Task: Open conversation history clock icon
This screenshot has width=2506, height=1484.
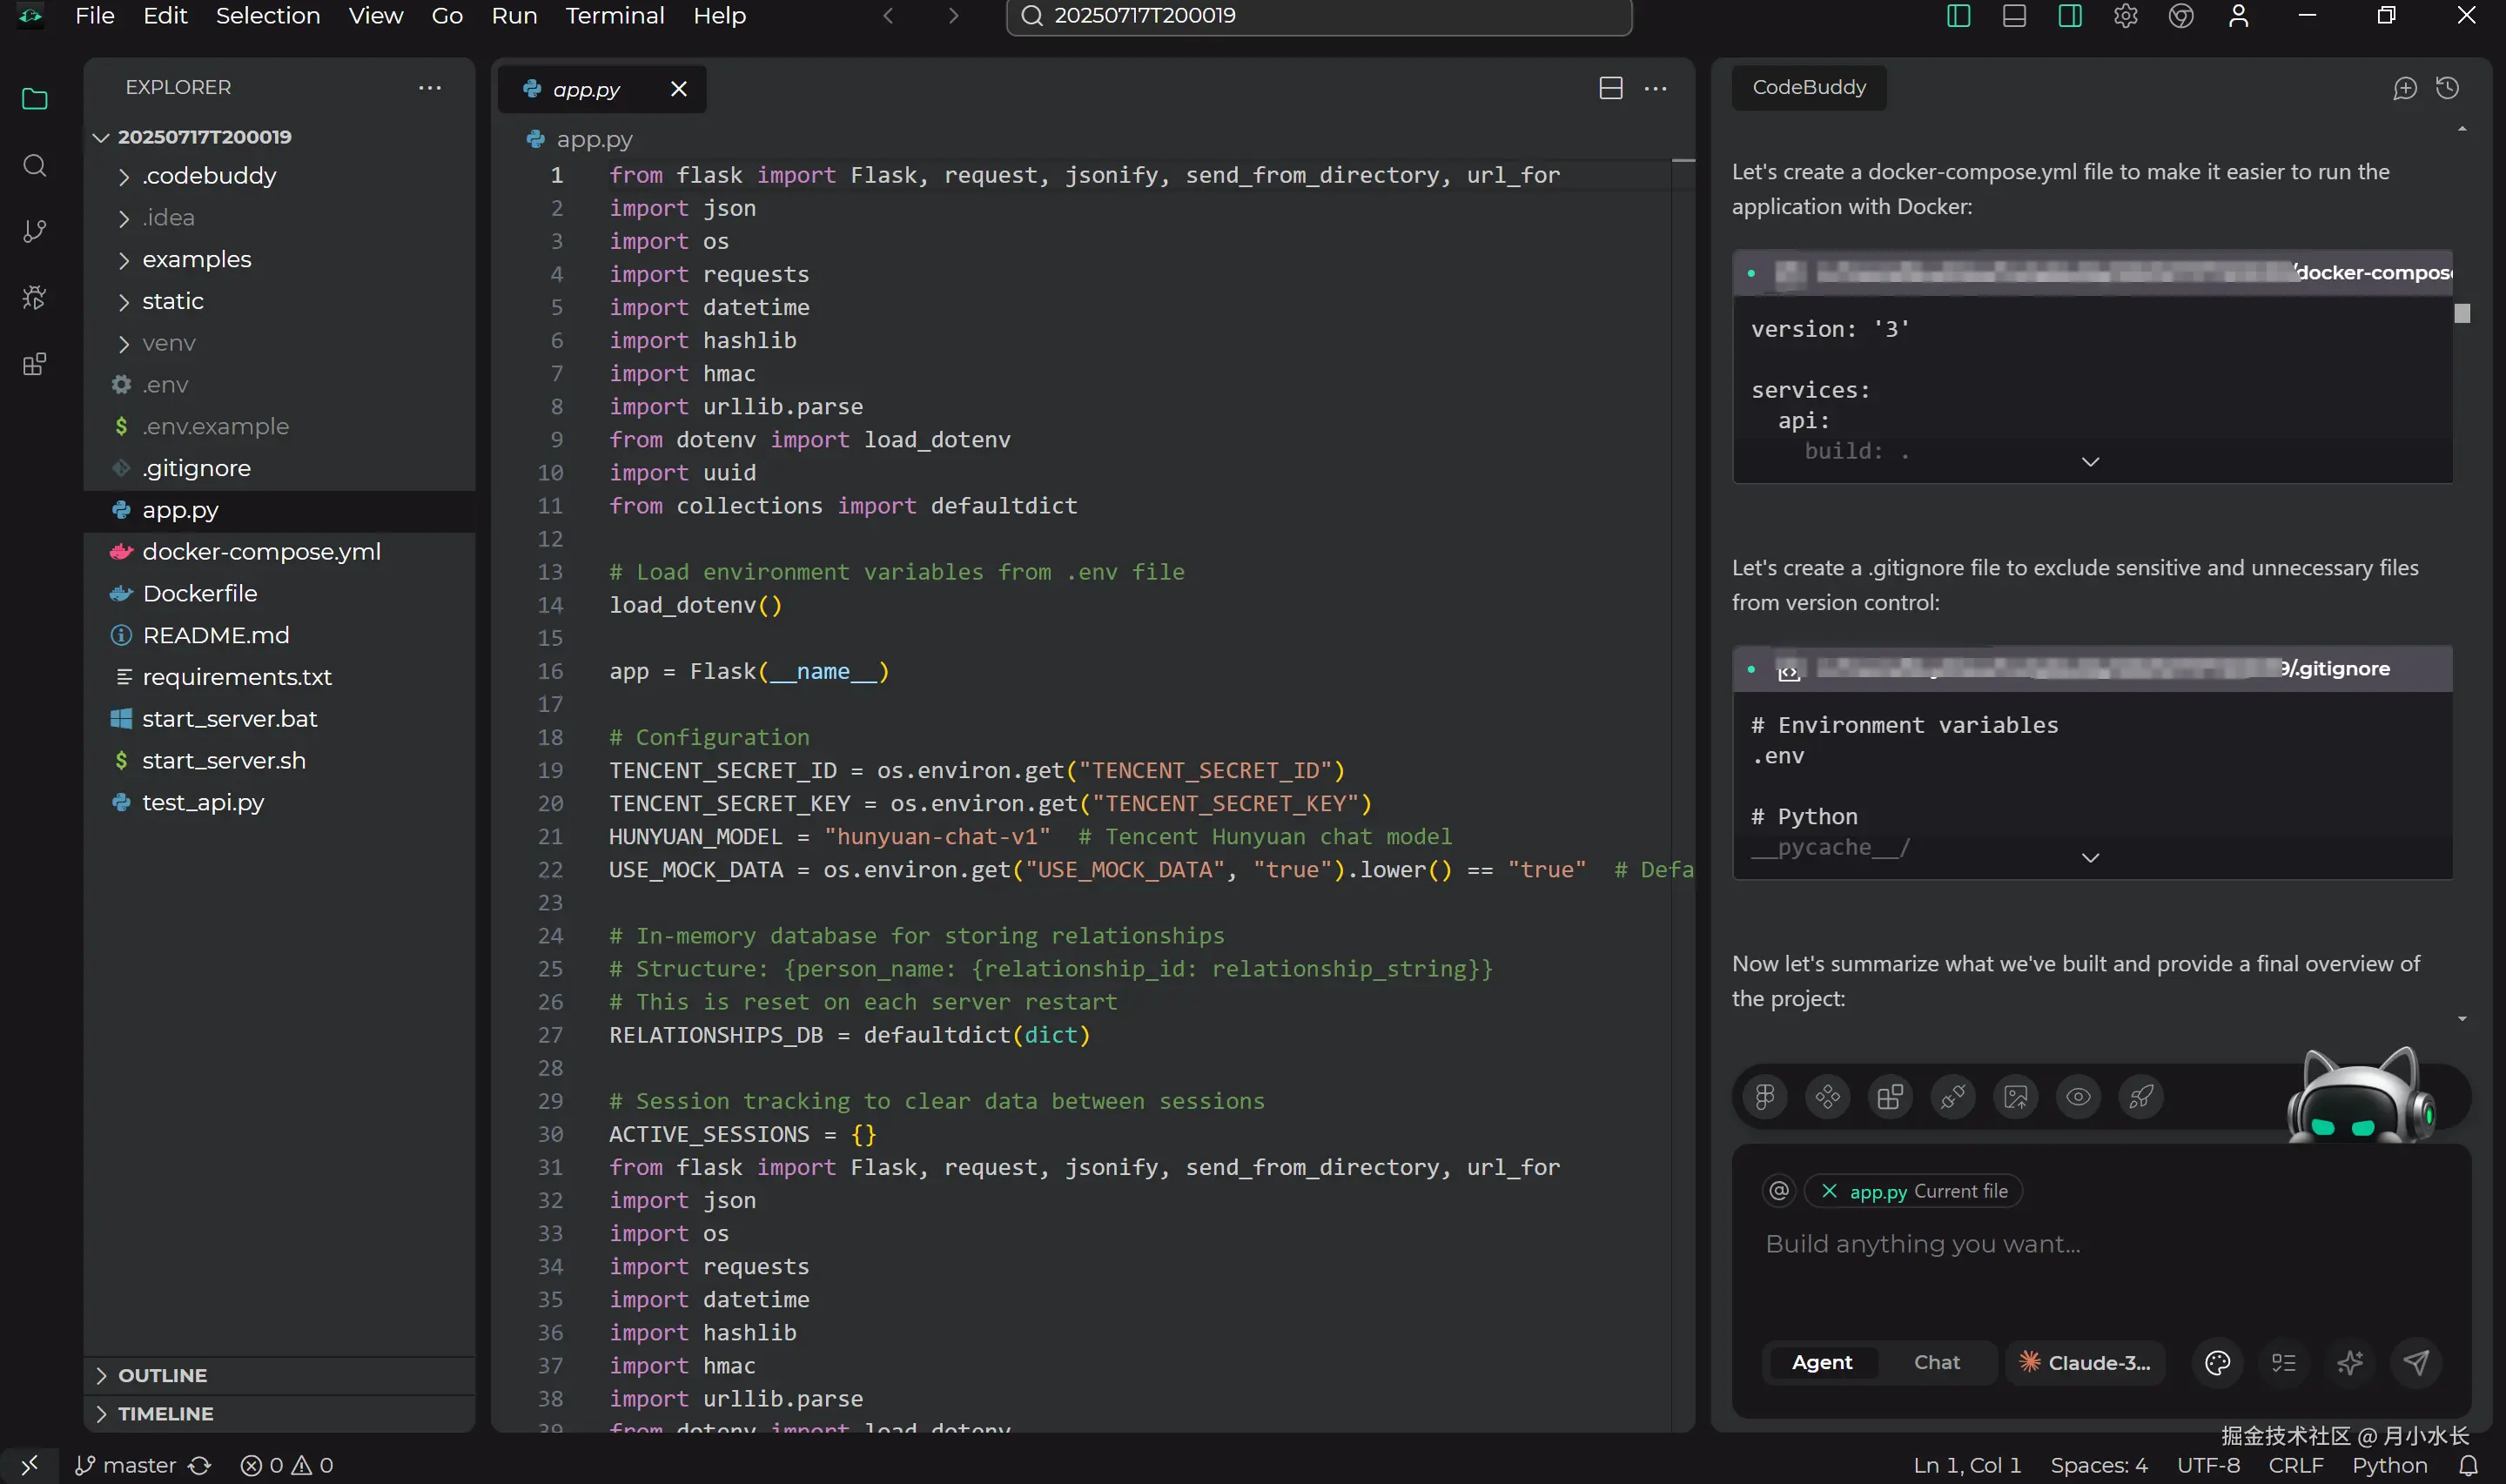Action: coord(2447,88)
